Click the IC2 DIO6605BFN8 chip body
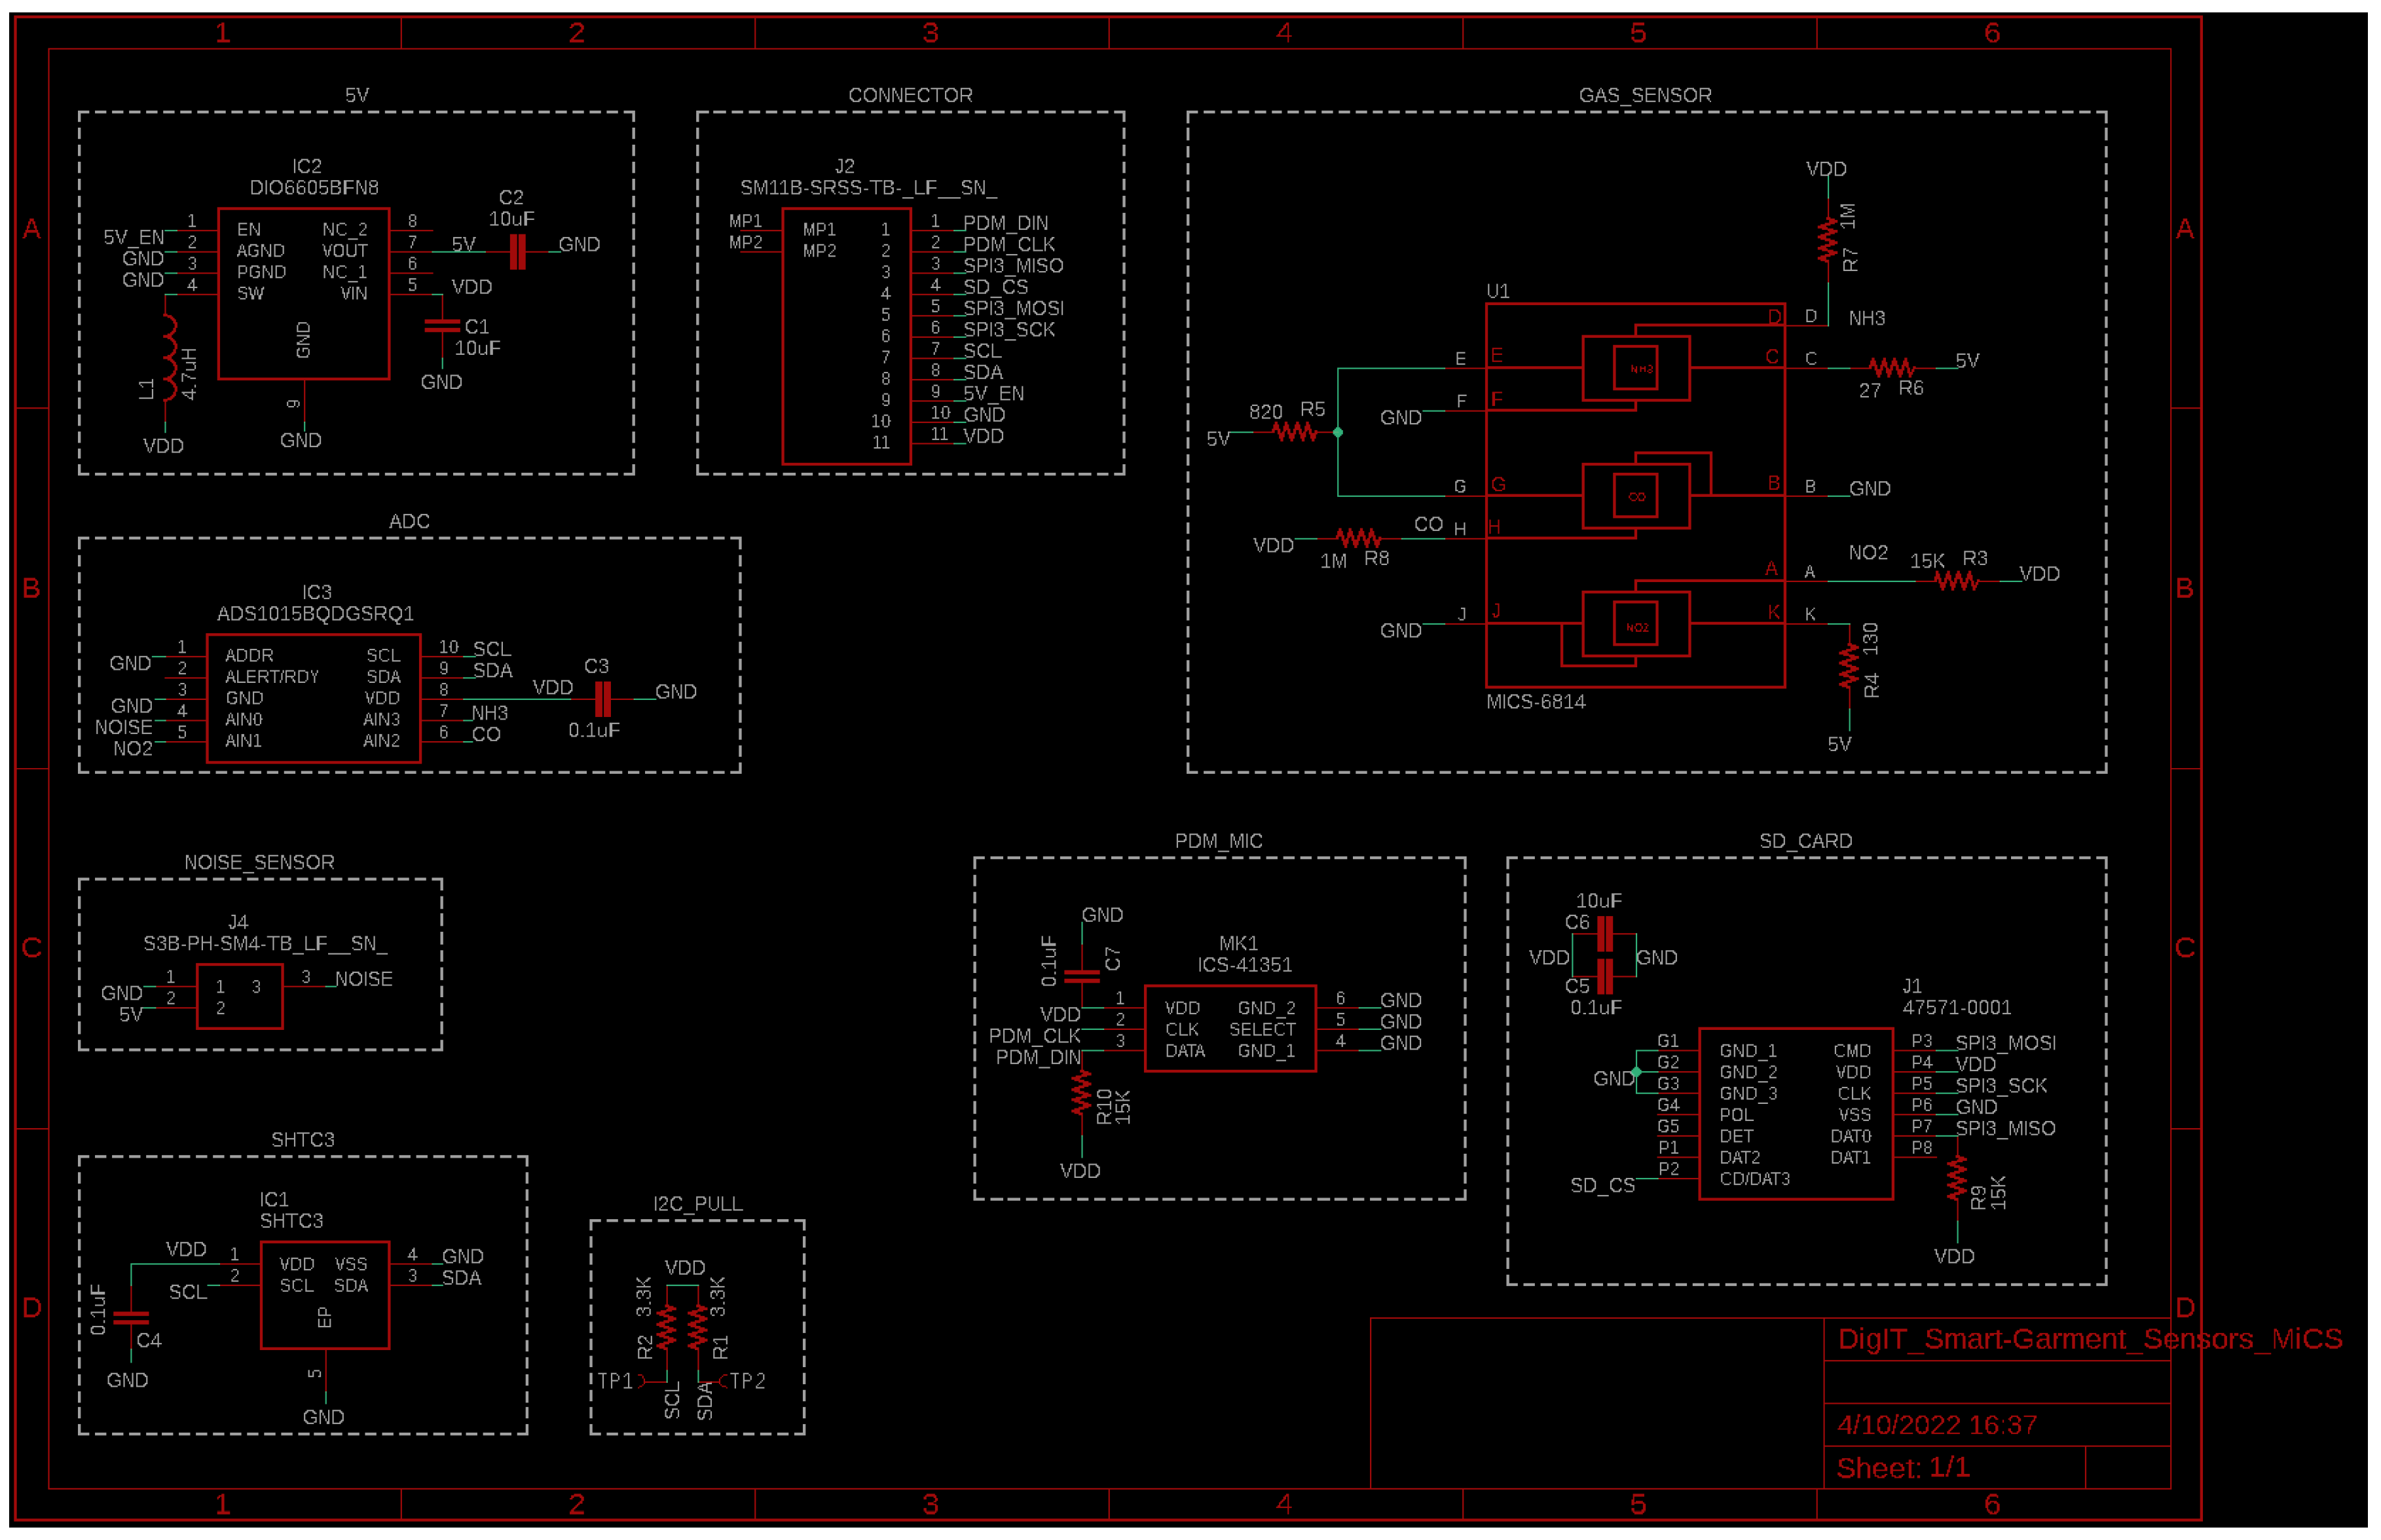The width and height of the screenshot is (2381, 1540). tap(303, 293)
